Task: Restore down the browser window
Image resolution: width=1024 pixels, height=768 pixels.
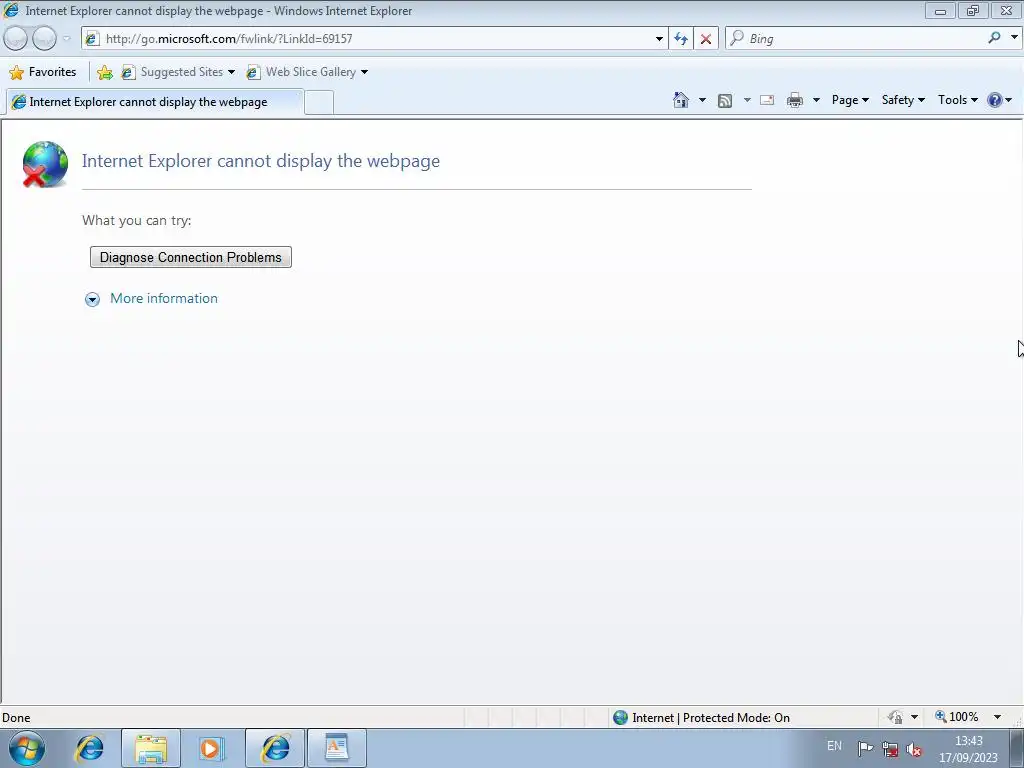Action: click(973, 11)
